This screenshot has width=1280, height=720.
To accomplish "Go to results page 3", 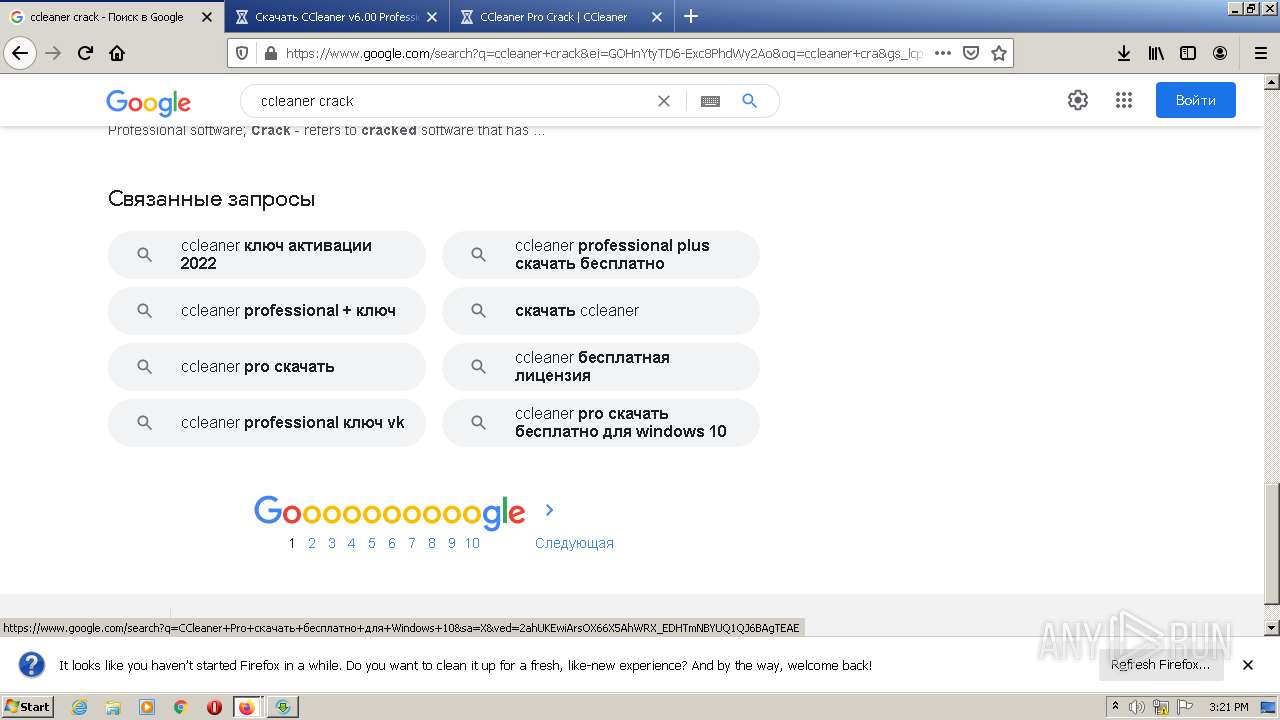I will click(x=332, y=543).
